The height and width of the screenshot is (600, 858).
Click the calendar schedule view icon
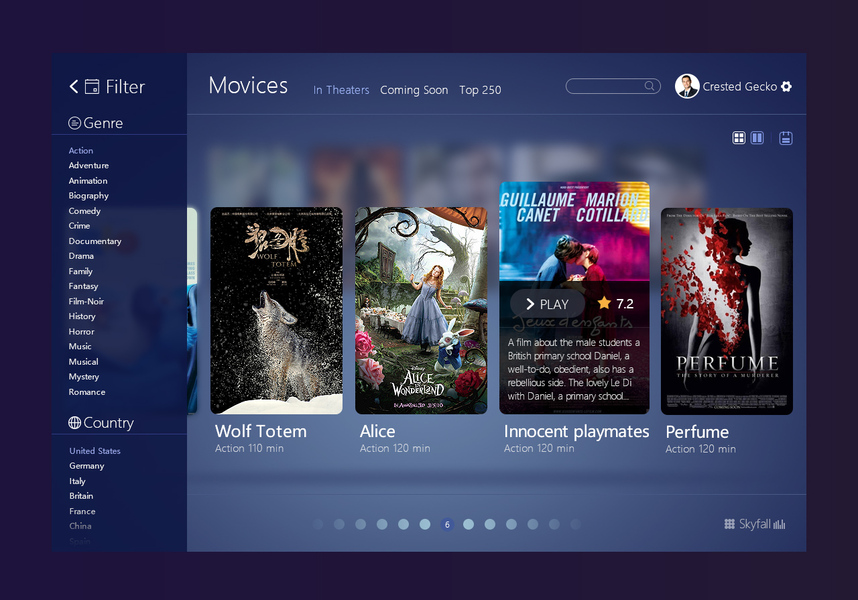point(786,138)
